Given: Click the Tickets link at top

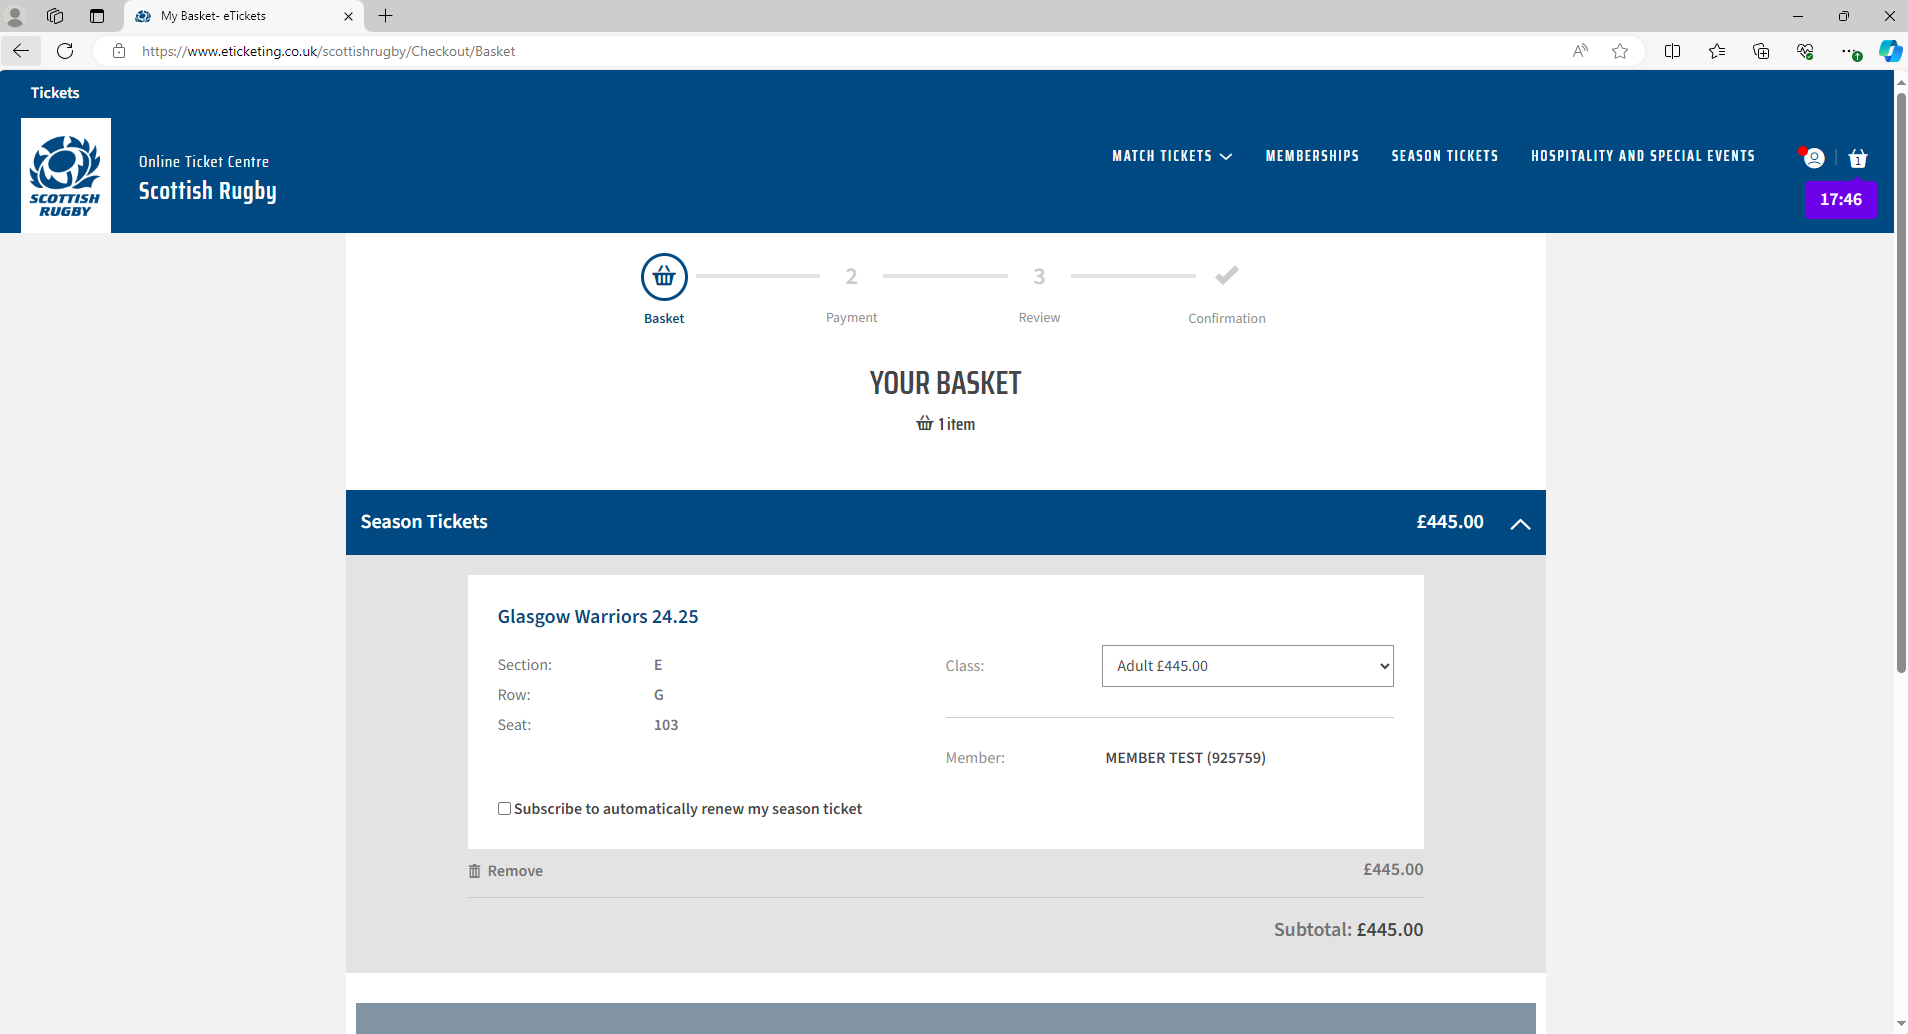Looking at the screenshot, I should click(55, 93).
